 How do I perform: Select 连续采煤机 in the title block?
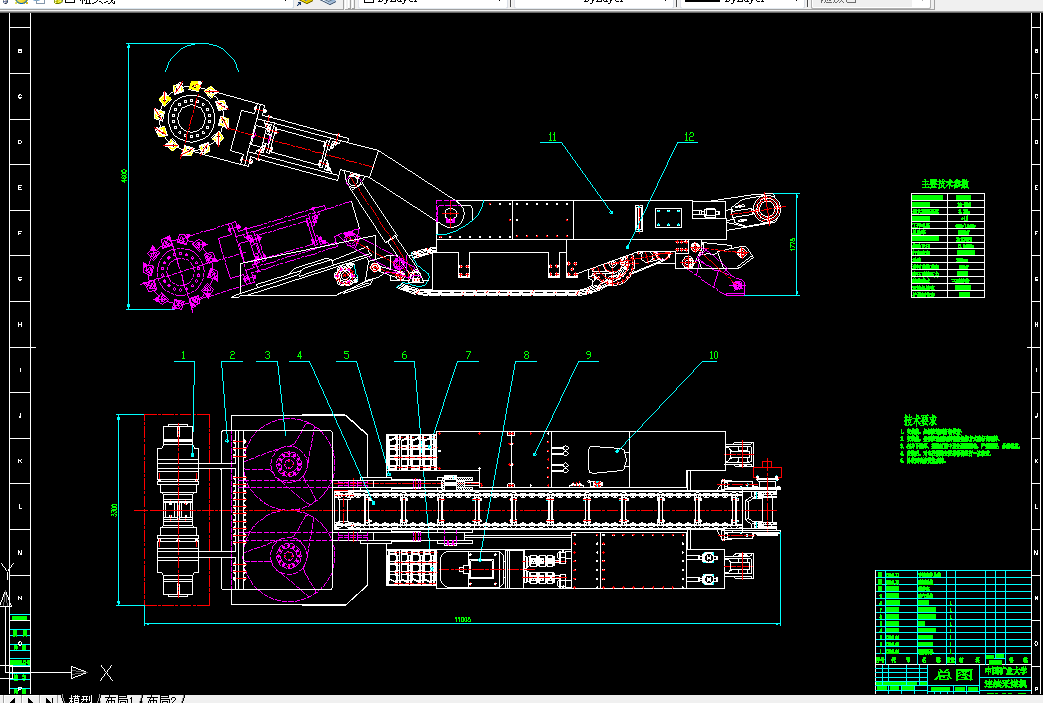pyautogui.click(x=1006, y=683)
